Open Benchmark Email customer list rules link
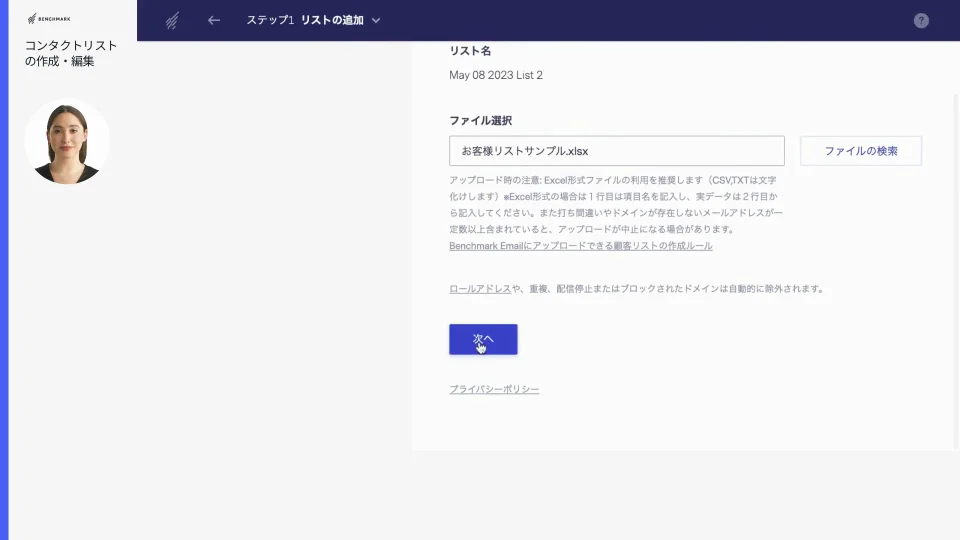The height and width of the screenshot is (540, 960). pyautogui.click(x=580, y=246)
